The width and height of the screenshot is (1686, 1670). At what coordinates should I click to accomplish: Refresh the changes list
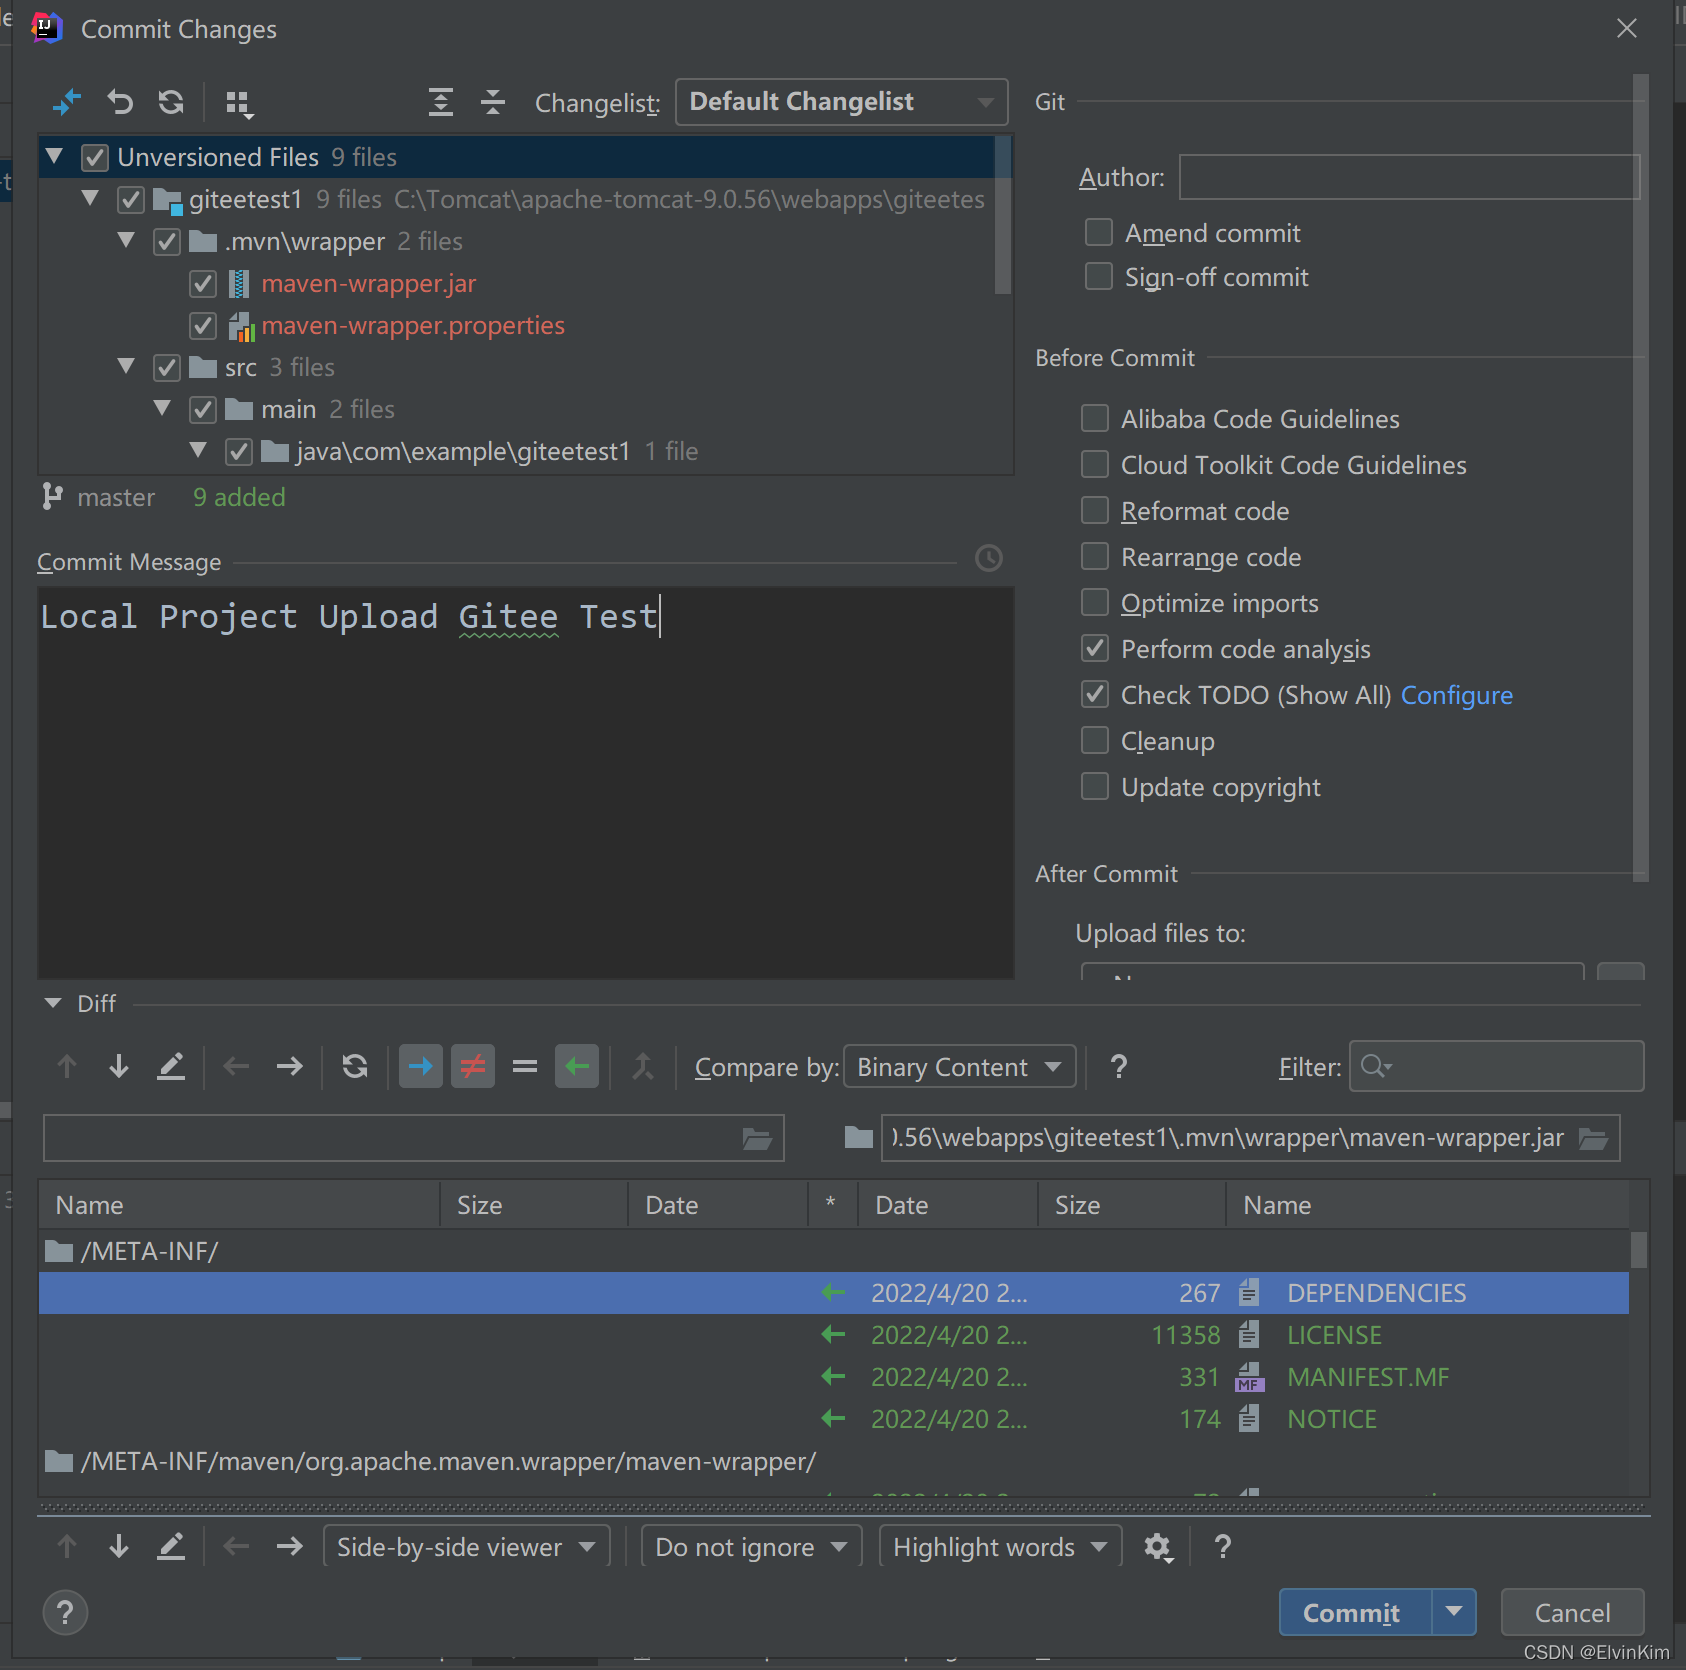tap(171, 102)
